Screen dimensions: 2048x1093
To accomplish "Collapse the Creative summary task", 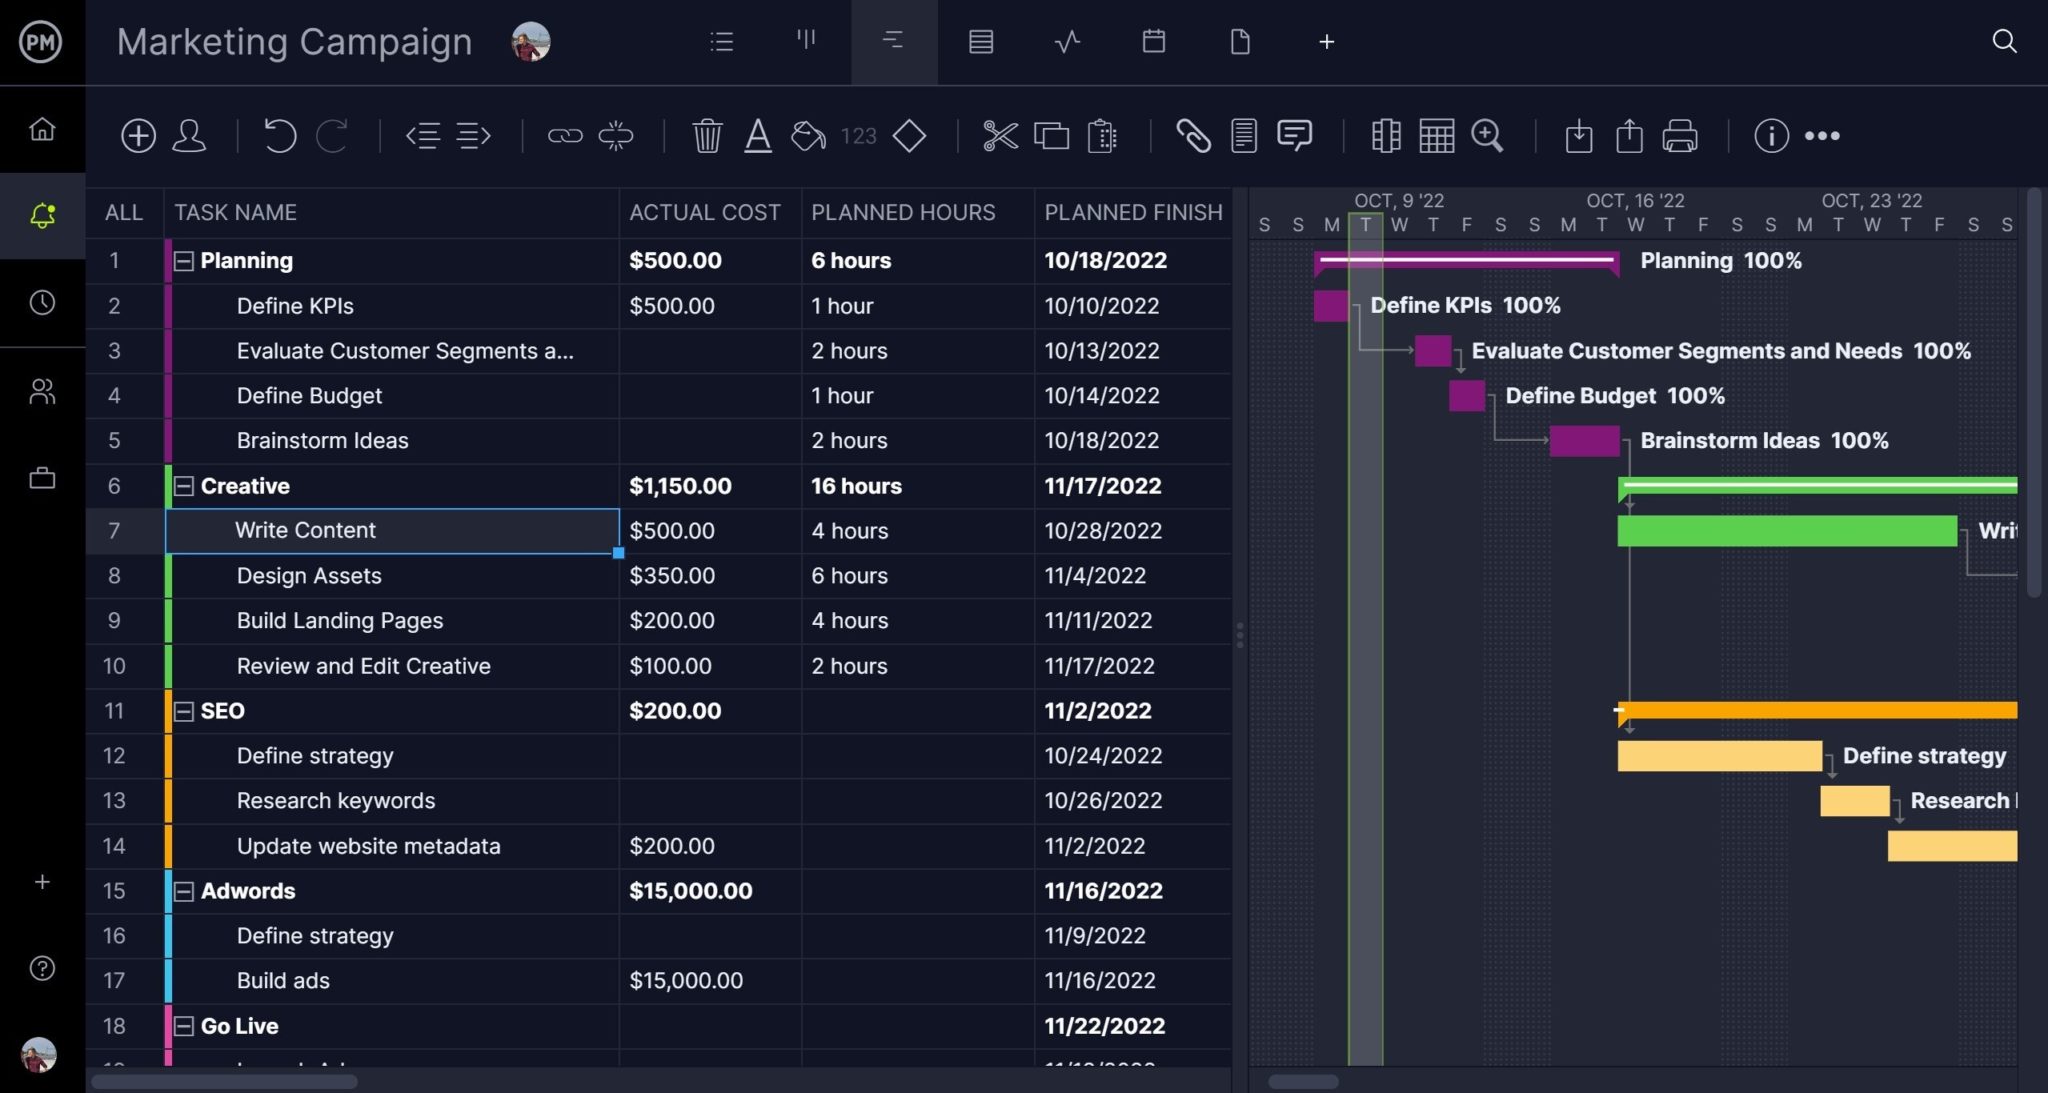I will 183,486.
